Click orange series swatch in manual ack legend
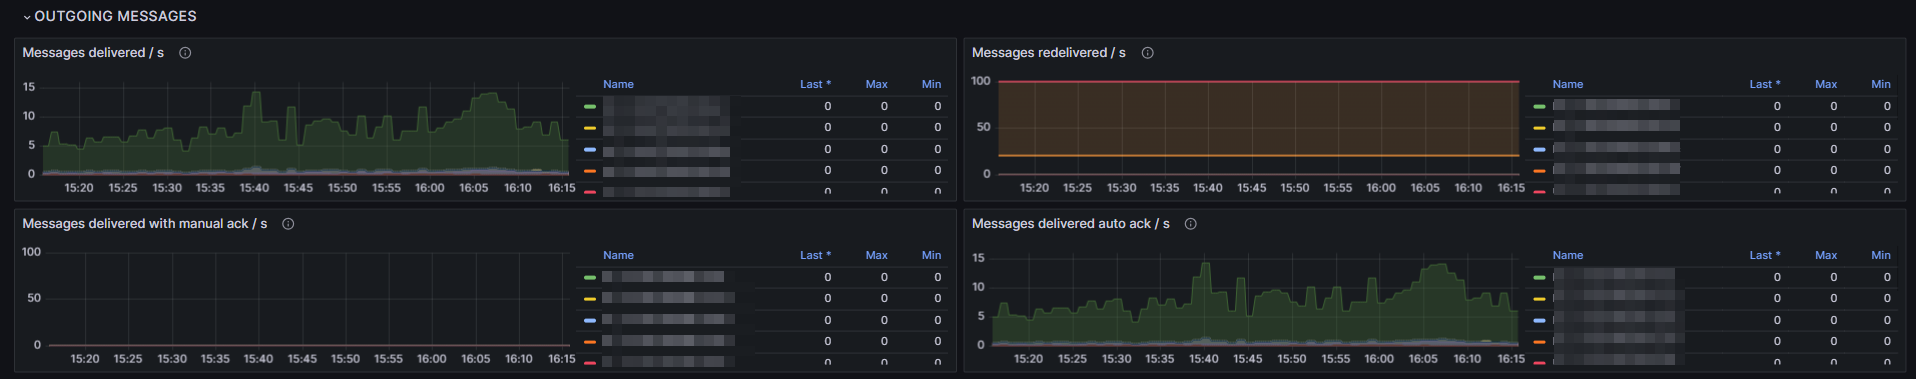Viewport: 1916px width, 379px height. coord(590,342)
